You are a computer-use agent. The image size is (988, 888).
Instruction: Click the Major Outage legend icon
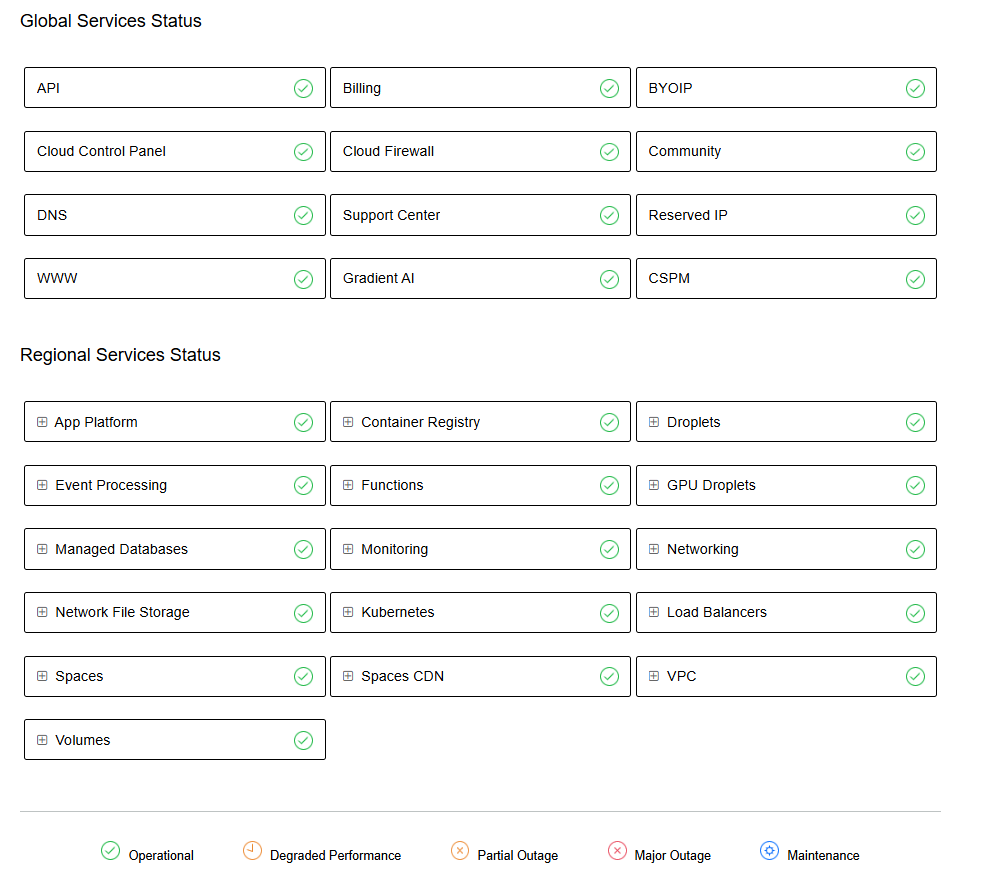tap(617, 850)
